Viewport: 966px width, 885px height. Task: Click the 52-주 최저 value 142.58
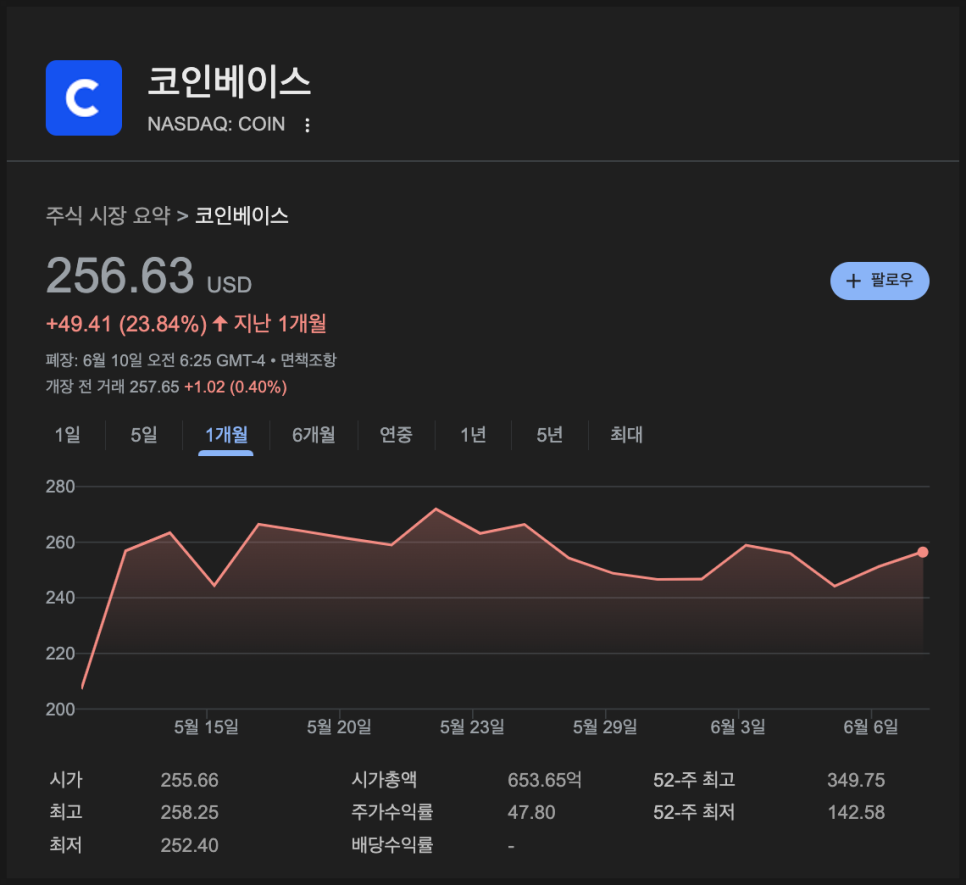[856, 812]
